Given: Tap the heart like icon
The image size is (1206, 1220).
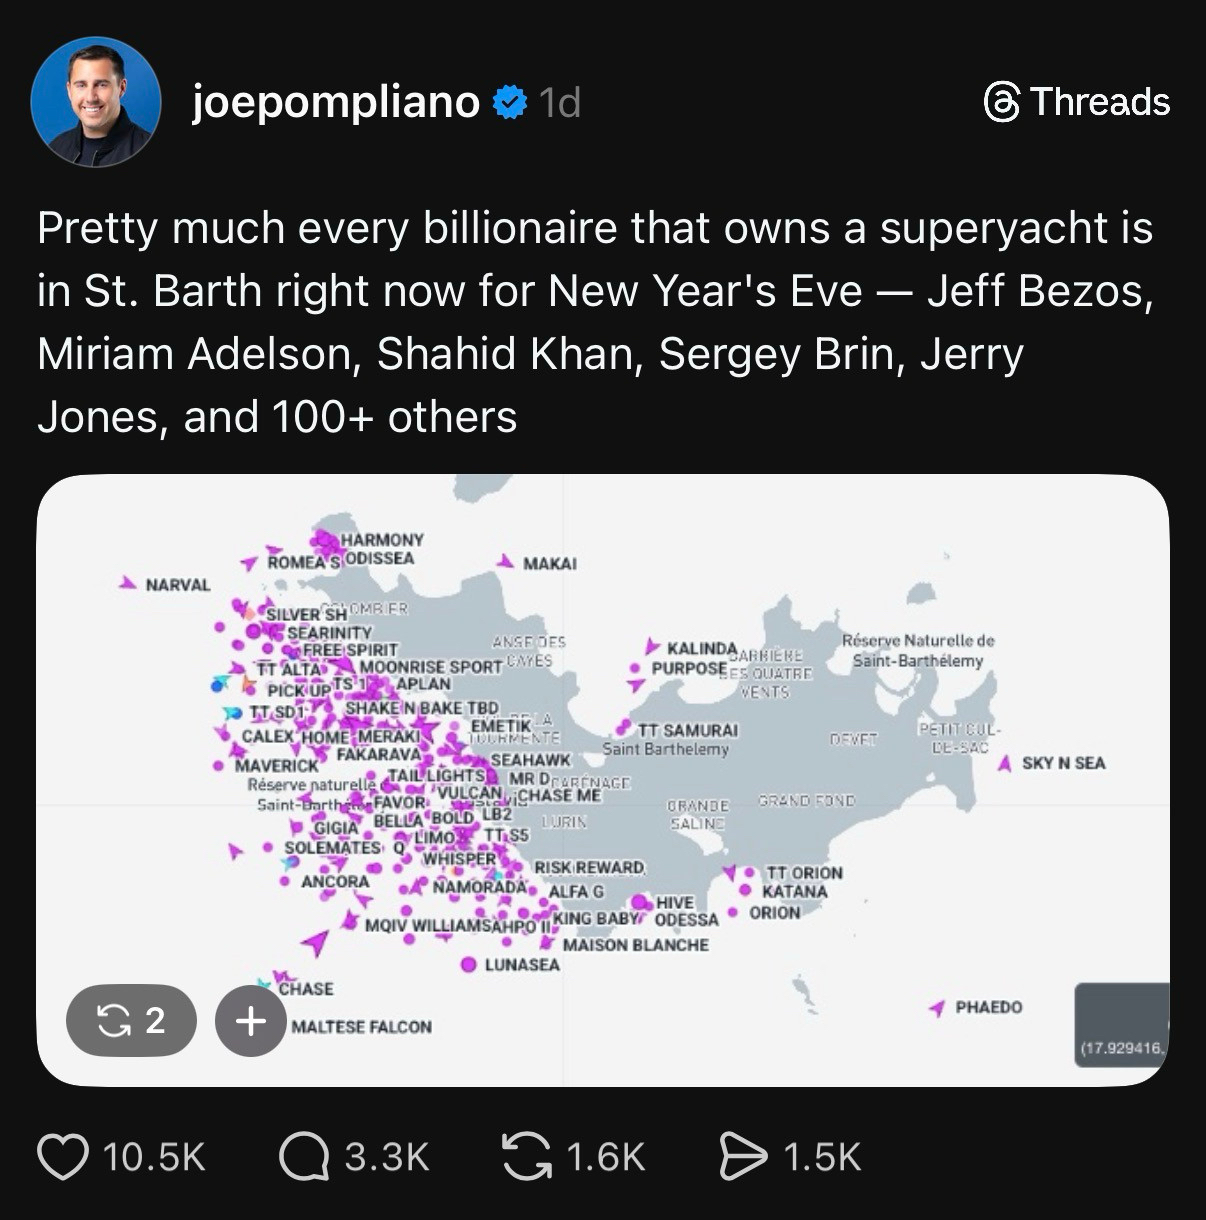Looking at the screenshot, I should click(x=63, y=1156).
